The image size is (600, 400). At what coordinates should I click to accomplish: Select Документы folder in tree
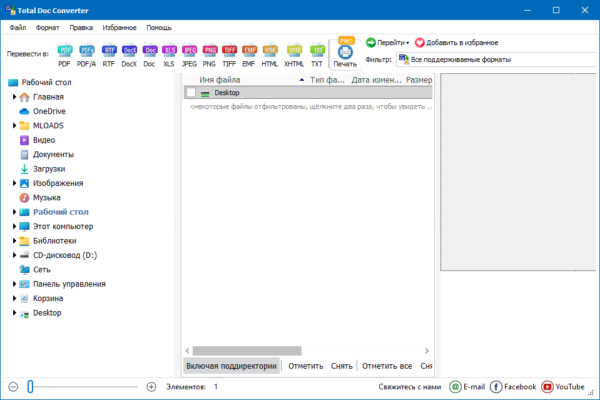click(53, 155)
